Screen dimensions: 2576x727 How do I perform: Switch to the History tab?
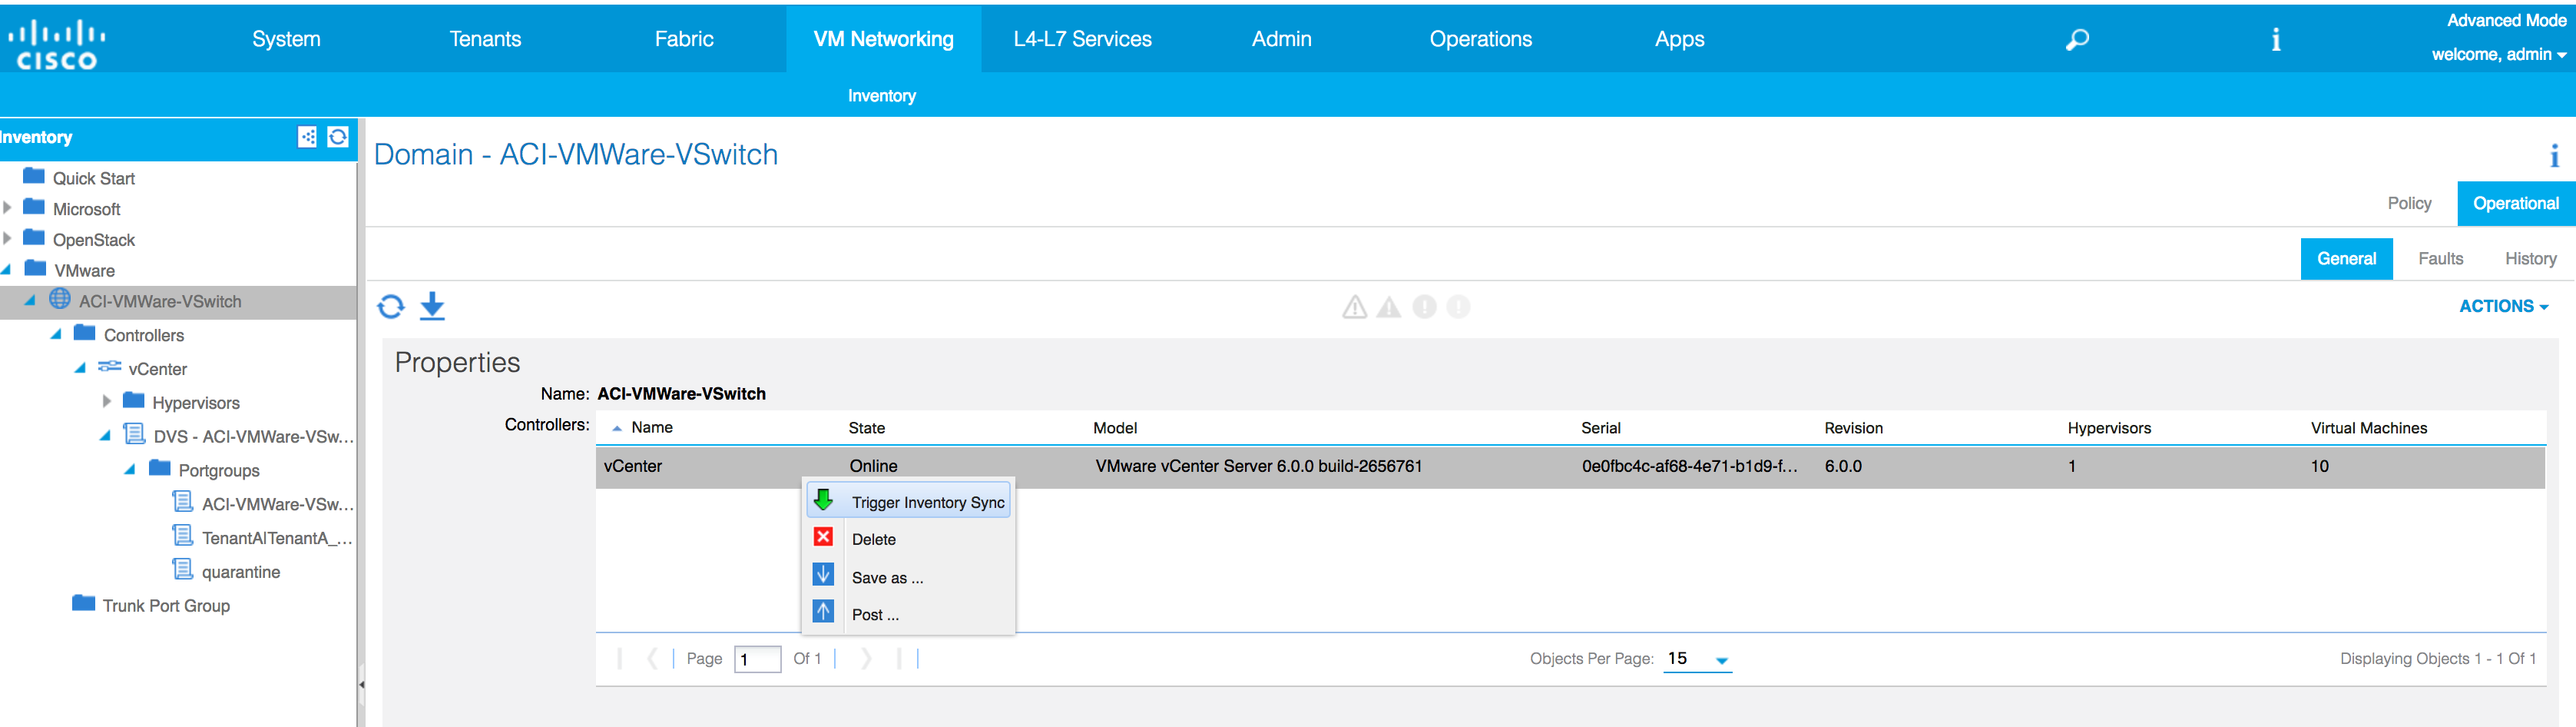click(x=2530, y=258)
